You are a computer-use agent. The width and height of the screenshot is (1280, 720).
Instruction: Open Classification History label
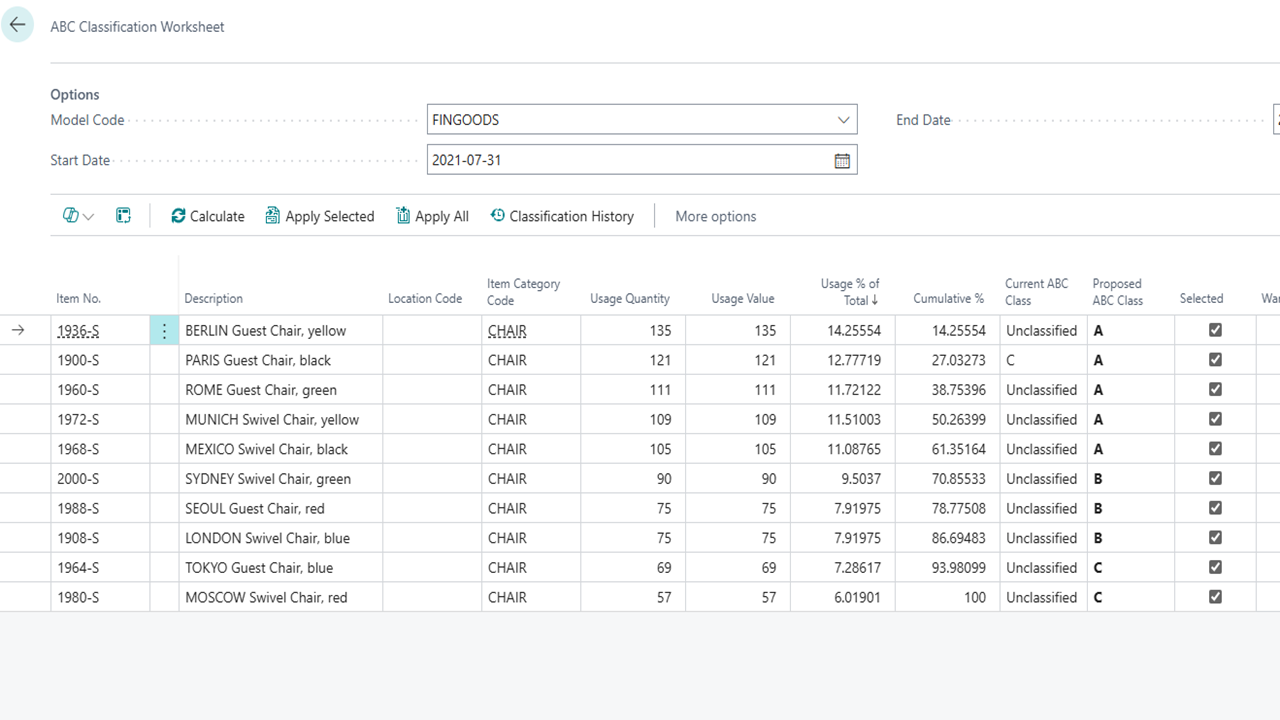pyautogui.click(x=571, y=216)
